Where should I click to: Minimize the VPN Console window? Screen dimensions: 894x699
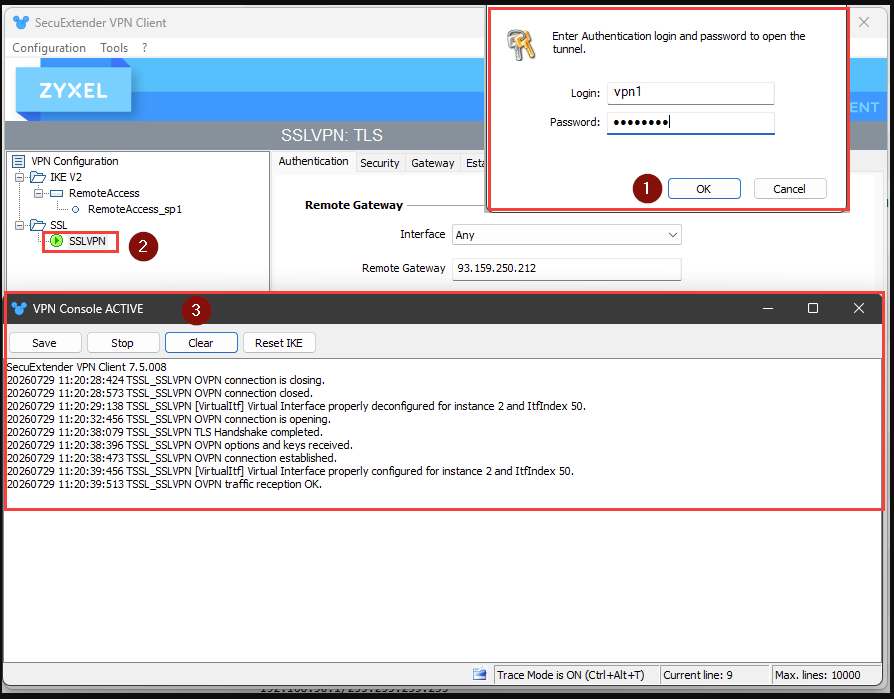tap(768, 308)
